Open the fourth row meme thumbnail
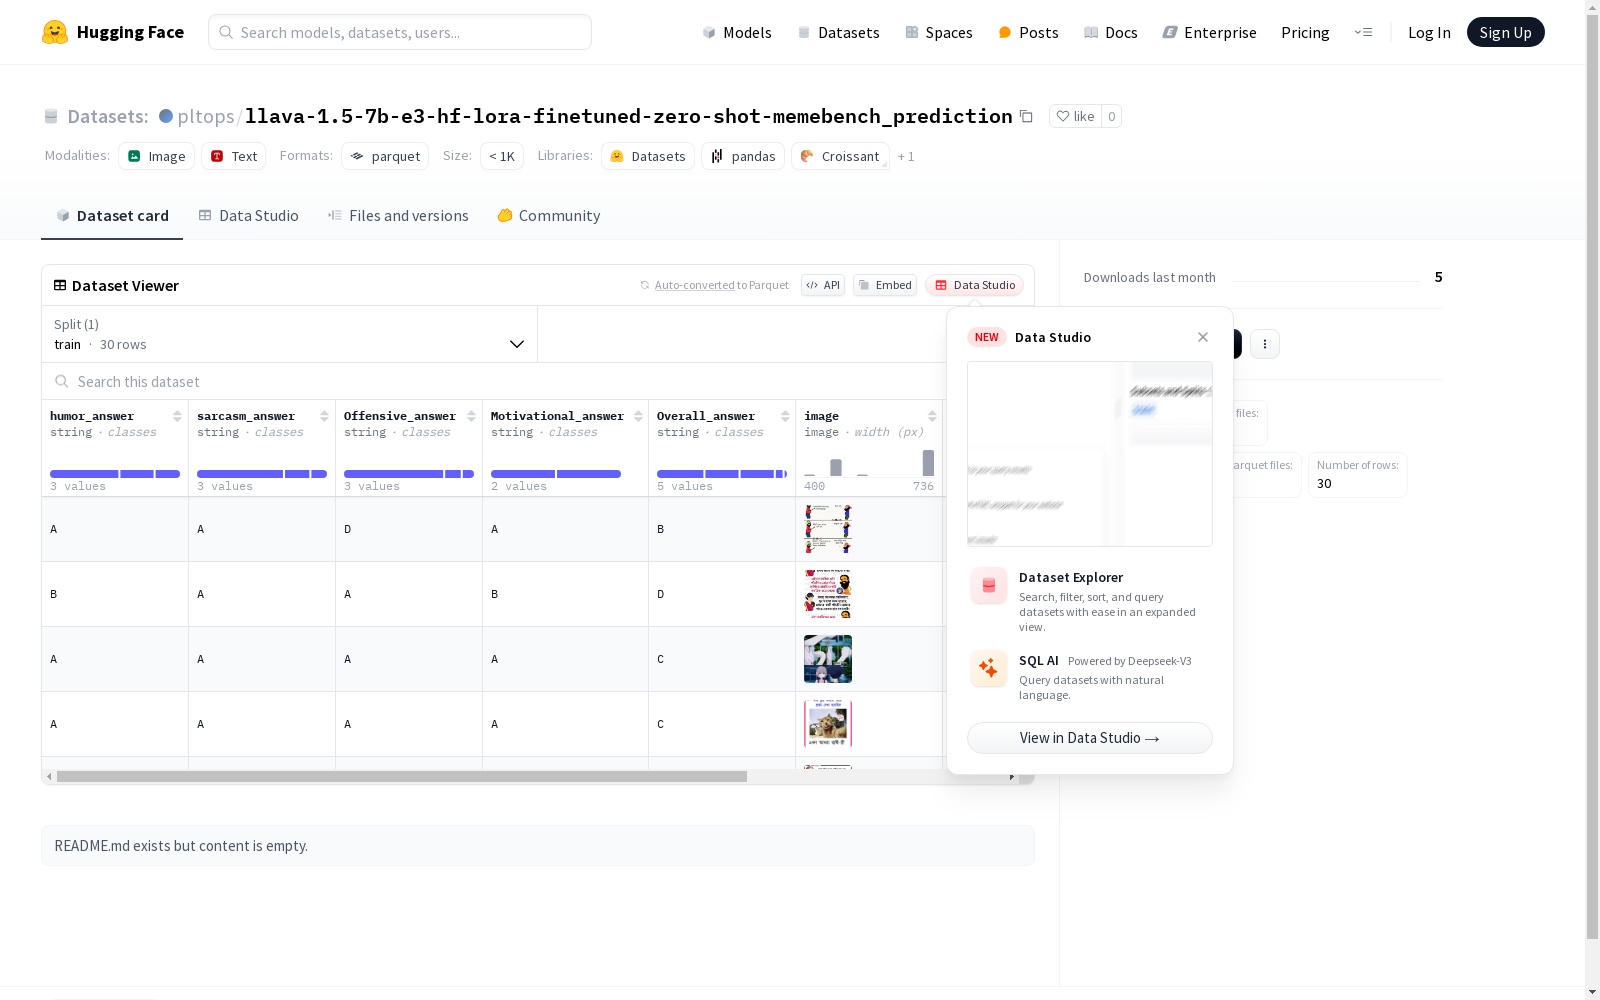The width and height of the screenshot is (1600, 1000). (x=828, y=724)
